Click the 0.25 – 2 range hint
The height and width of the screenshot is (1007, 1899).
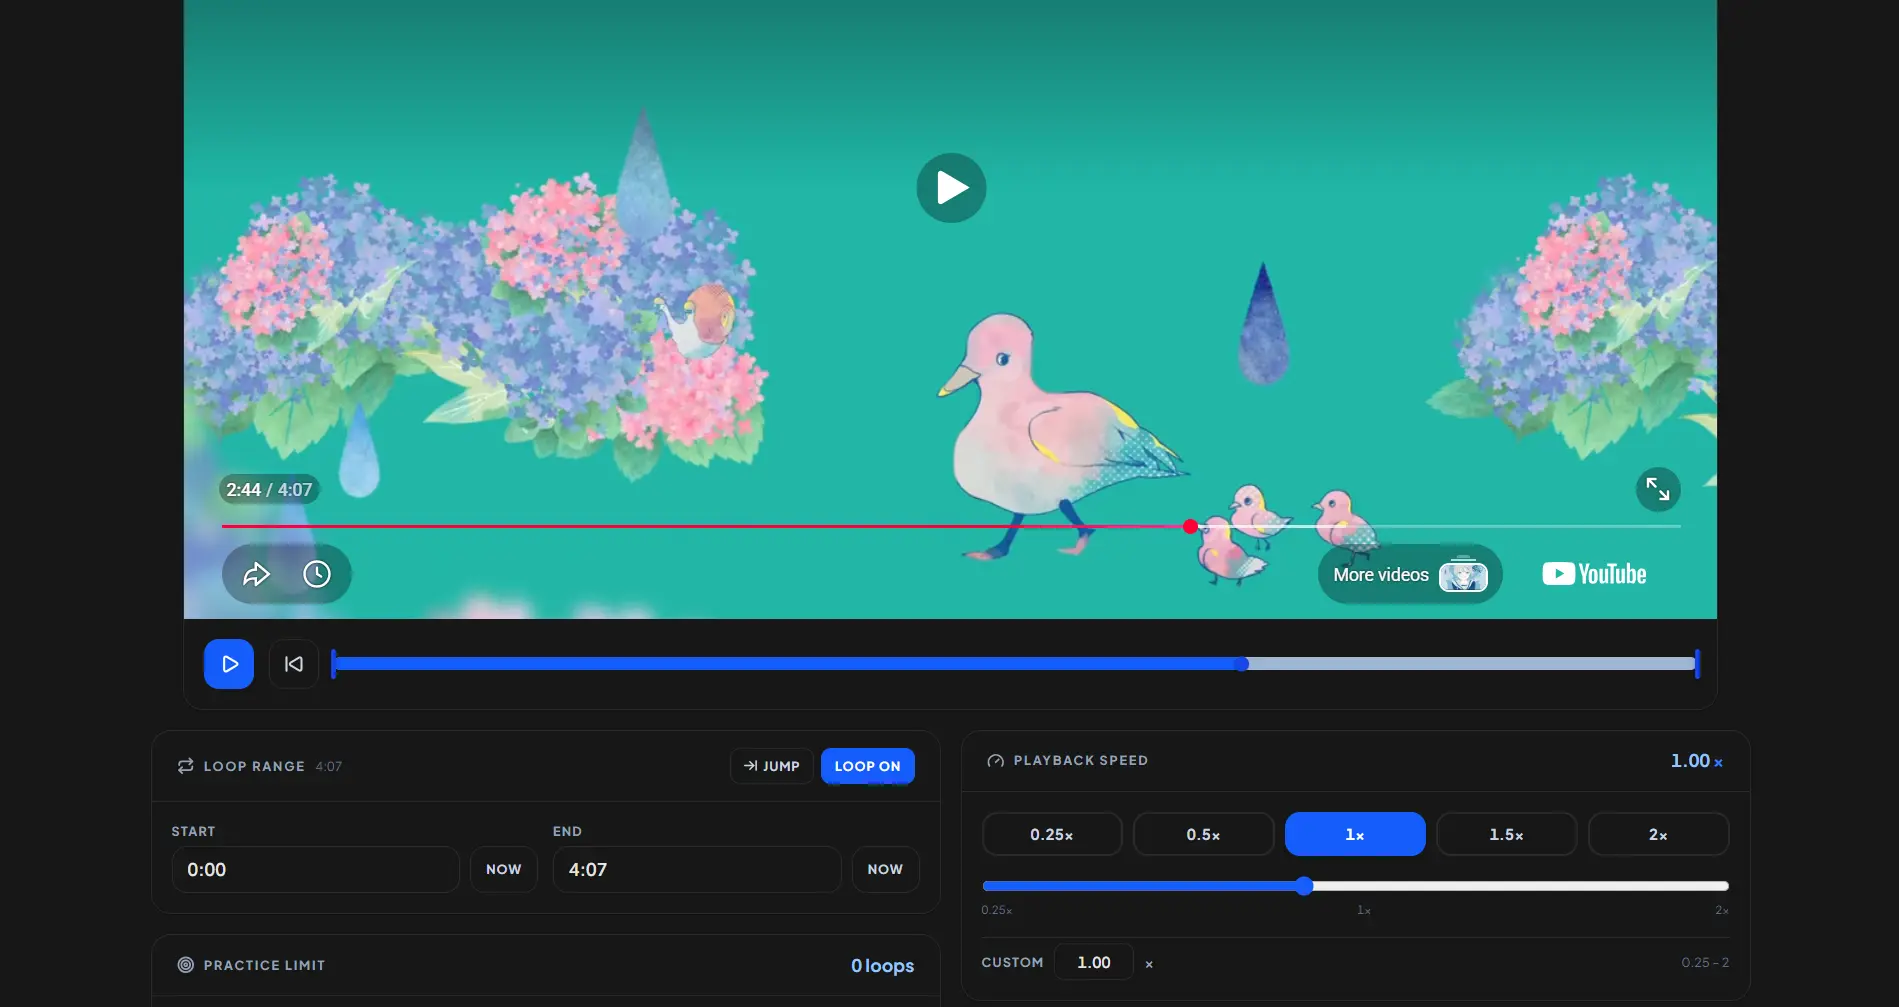click(x=1705, y=963)
